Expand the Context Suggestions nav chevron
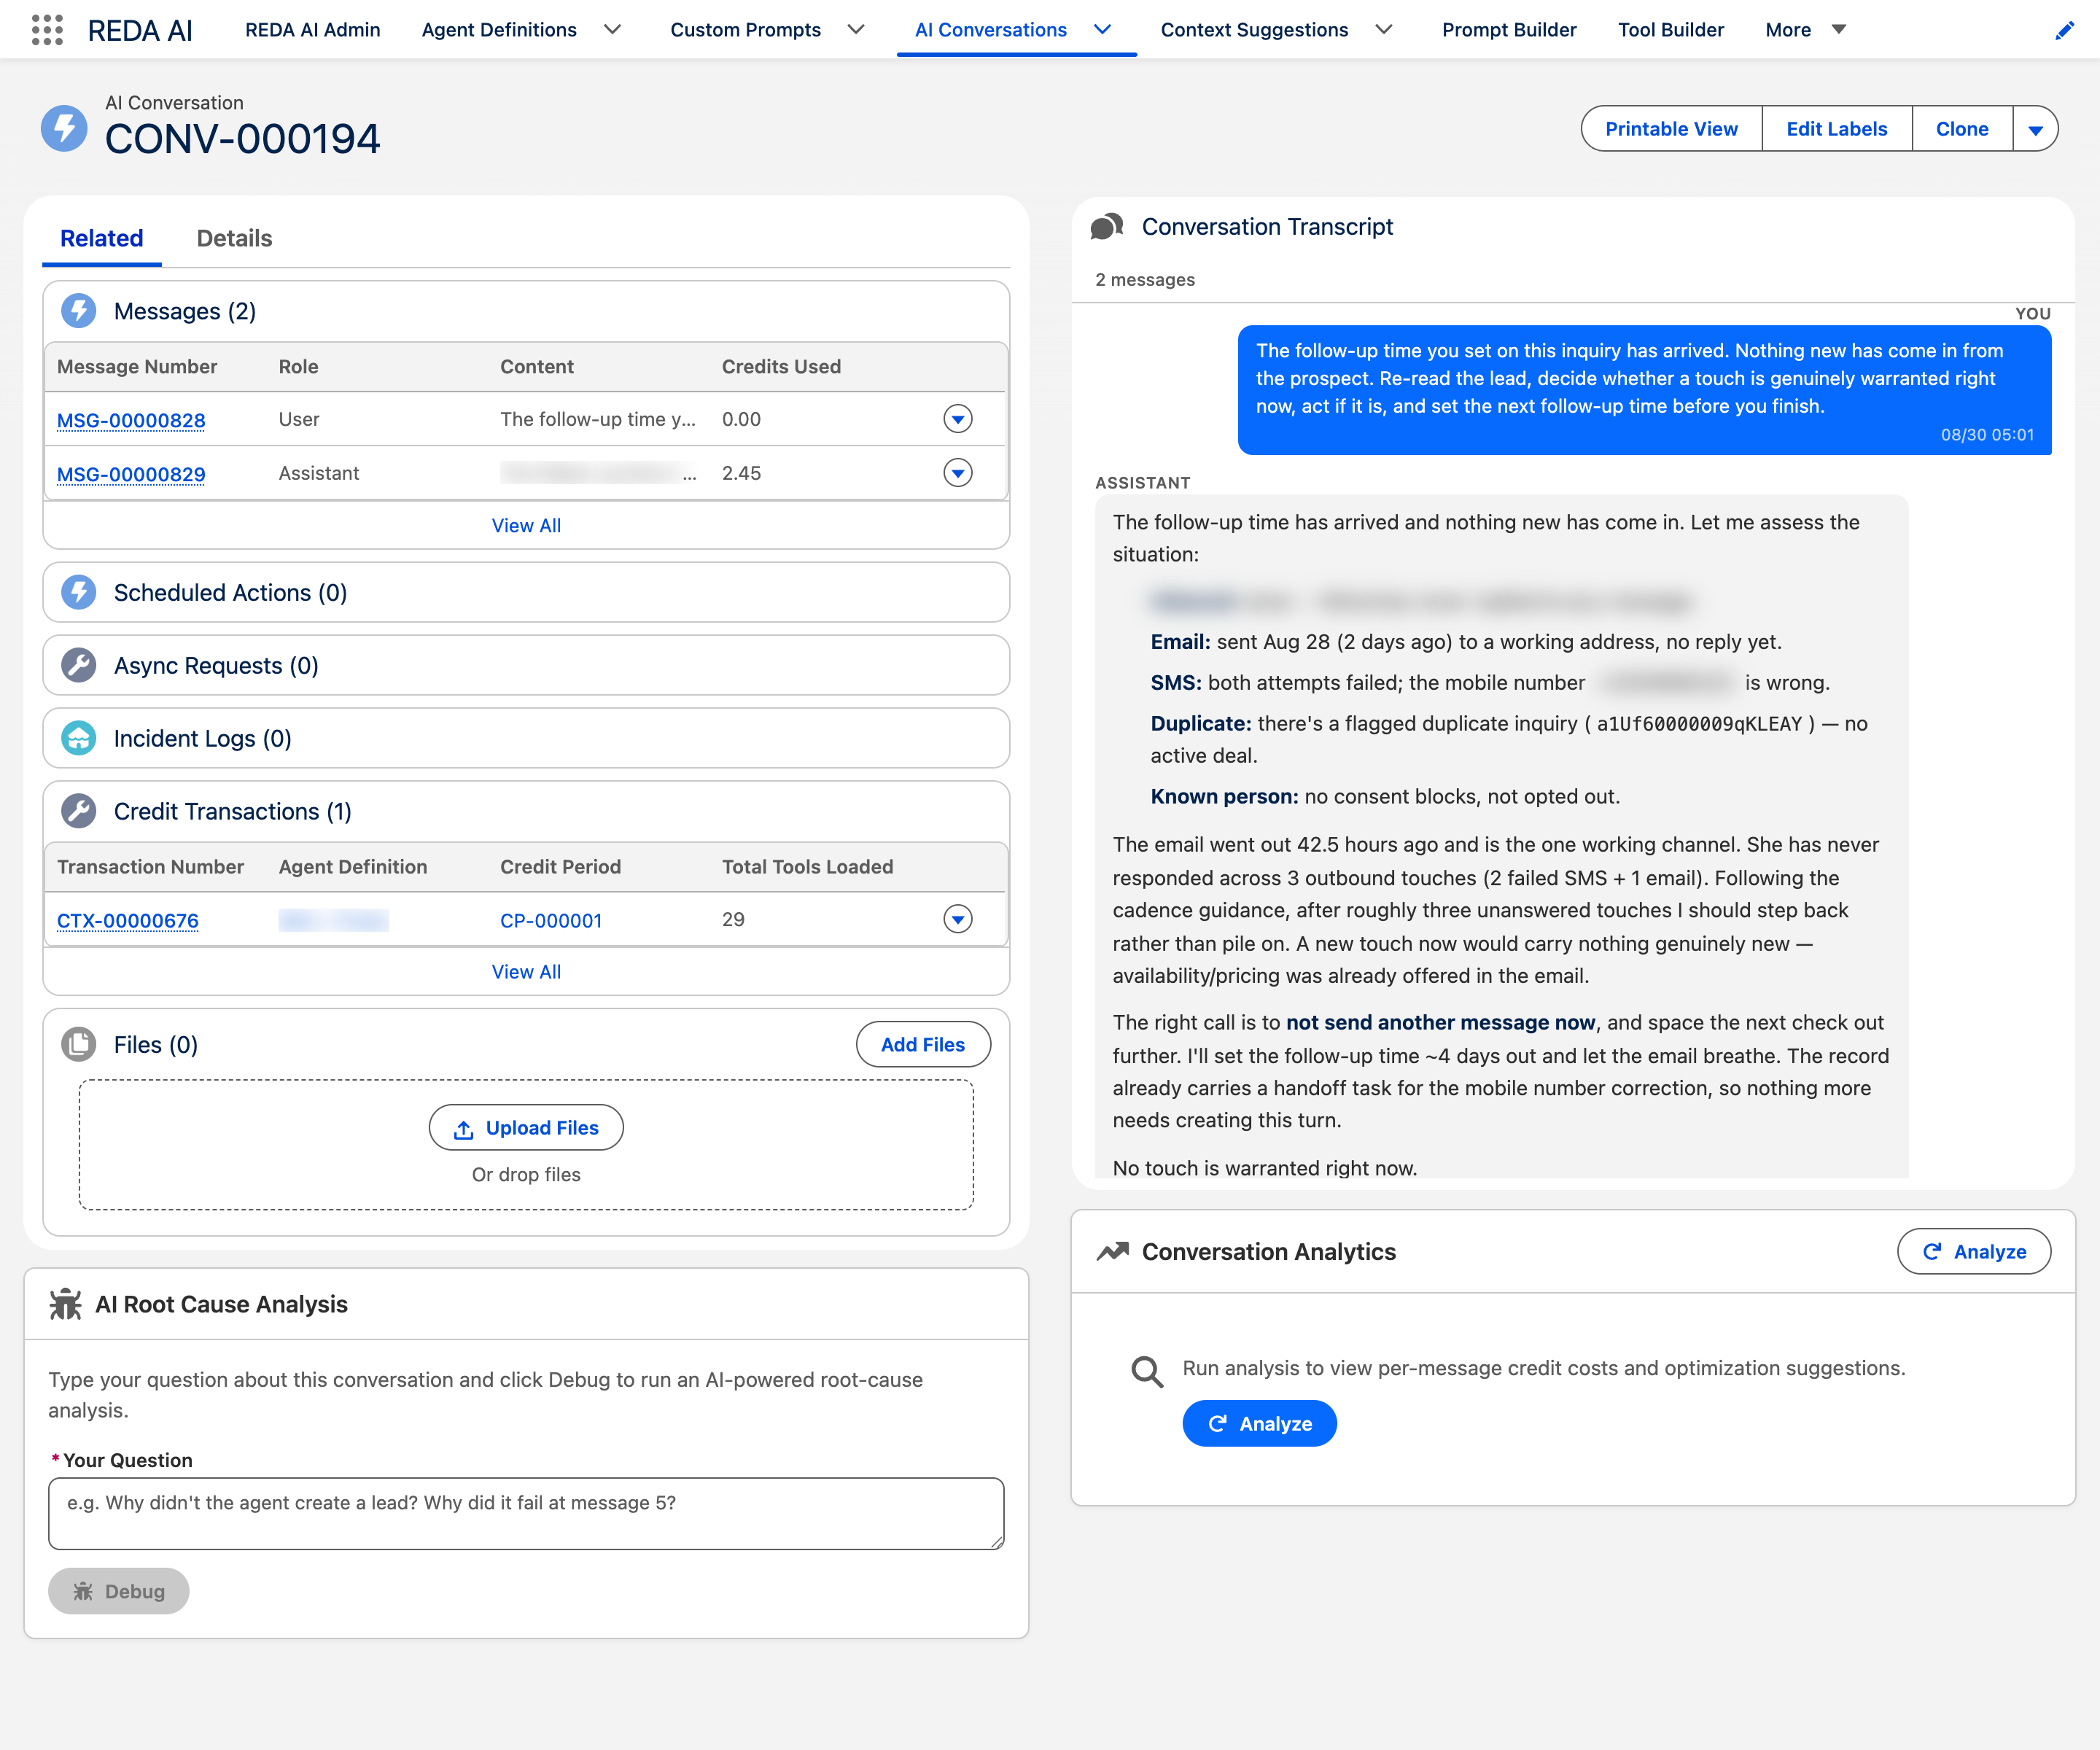 tap(1384, 30)
